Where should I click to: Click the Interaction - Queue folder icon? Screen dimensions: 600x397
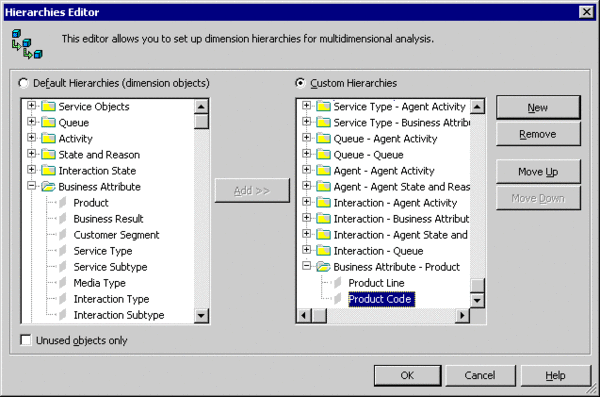click(323, 251)
